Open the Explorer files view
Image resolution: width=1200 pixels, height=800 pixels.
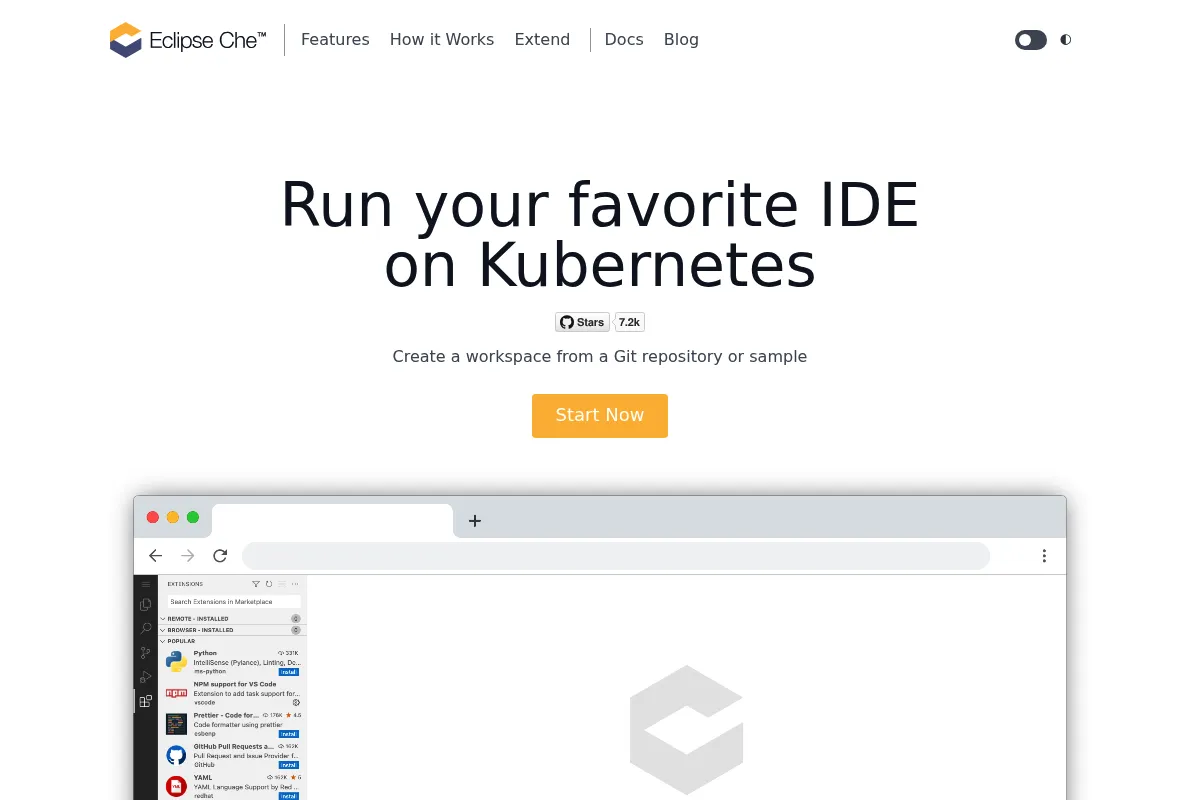(x=146, y=605)
